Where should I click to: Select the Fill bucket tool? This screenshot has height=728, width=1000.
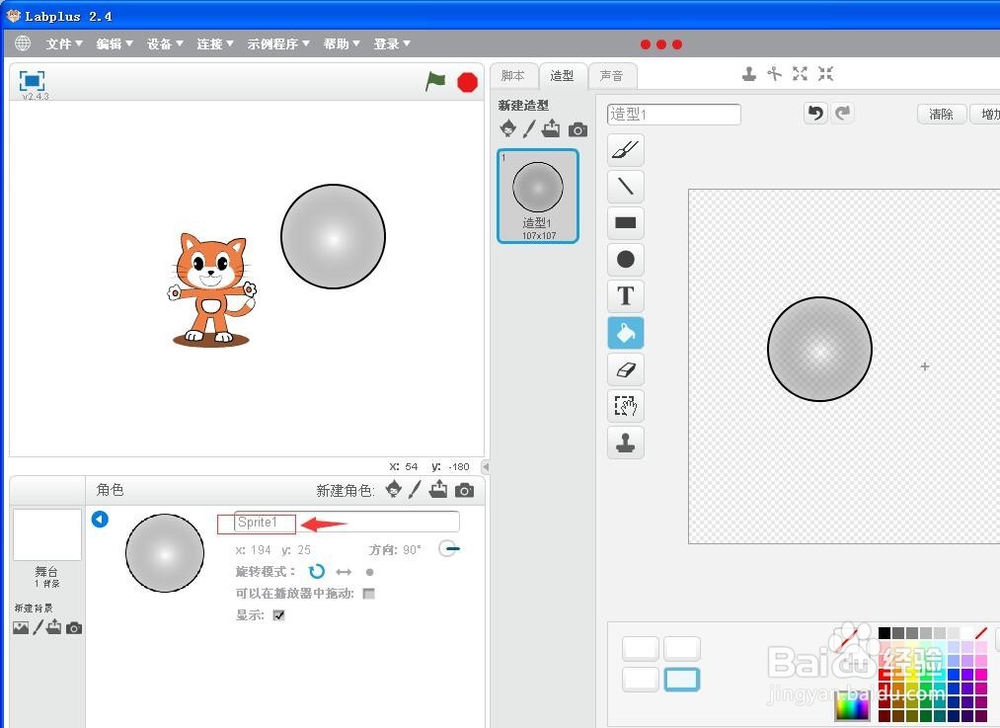[626, 332]
